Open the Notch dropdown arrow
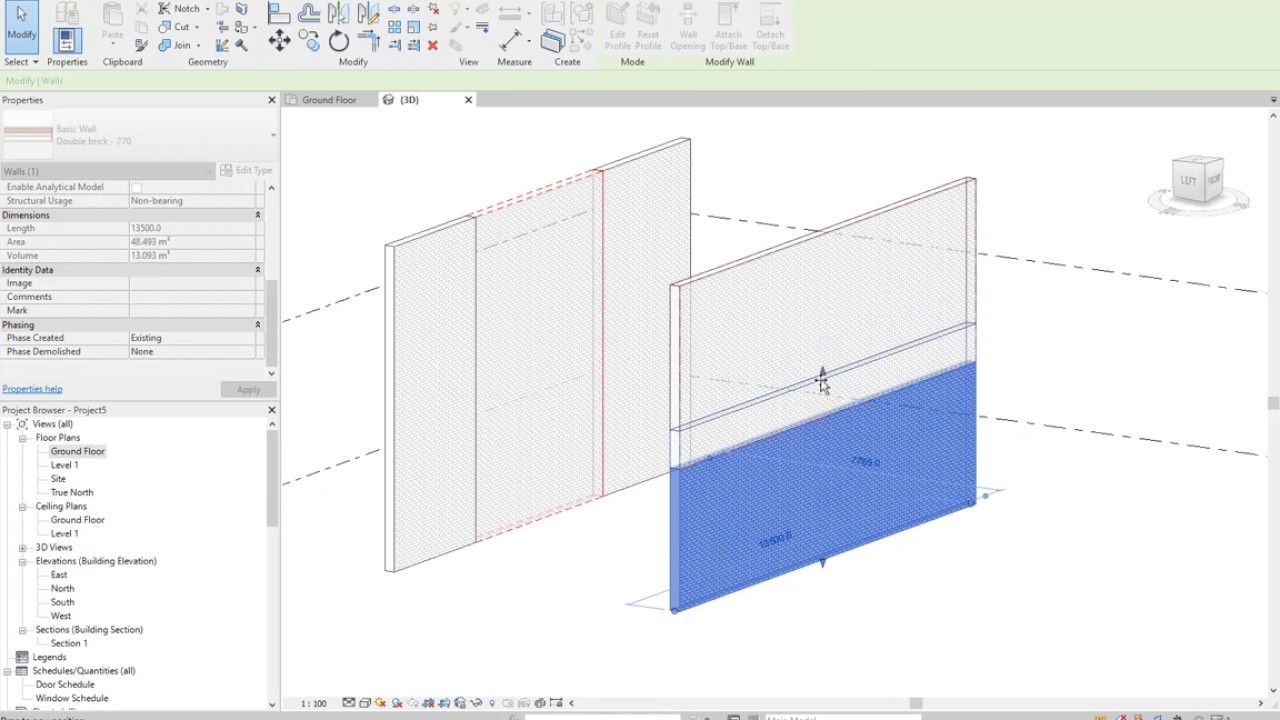 coord(207,9)
